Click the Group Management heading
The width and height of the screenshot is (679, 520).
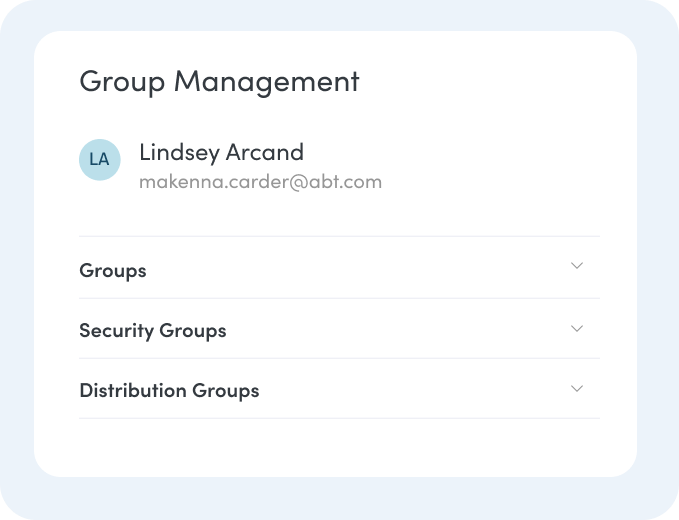pyautogui.click(x=219, y=81)
